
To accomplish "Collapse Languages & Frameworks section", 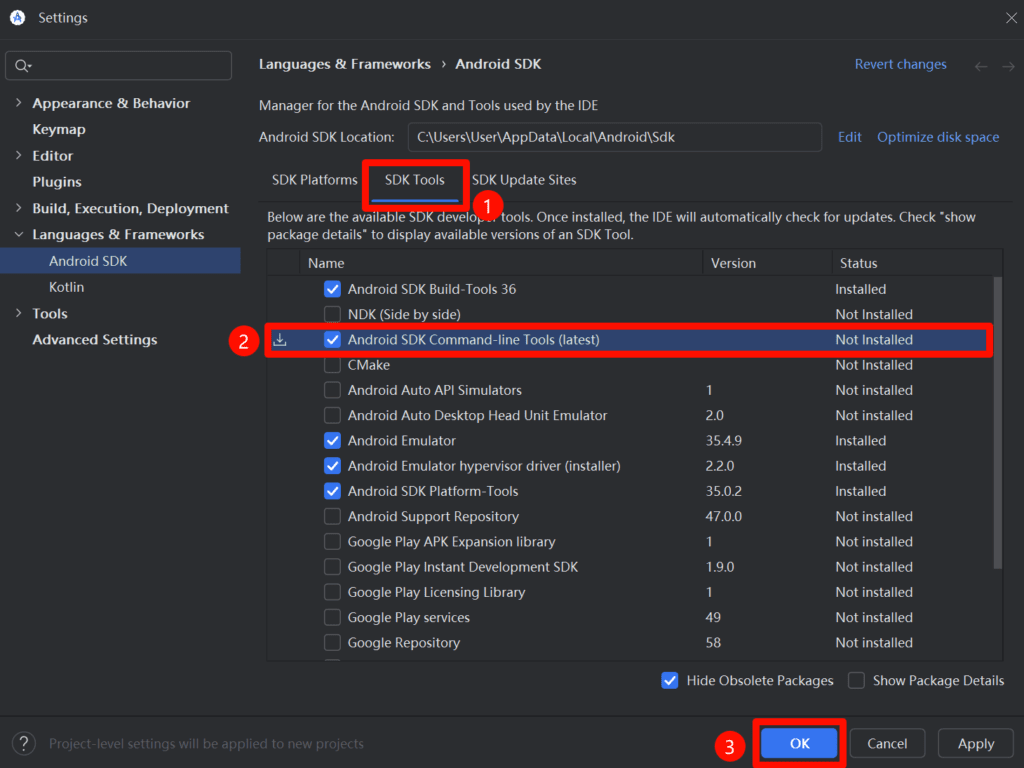I will click(19, 235).
